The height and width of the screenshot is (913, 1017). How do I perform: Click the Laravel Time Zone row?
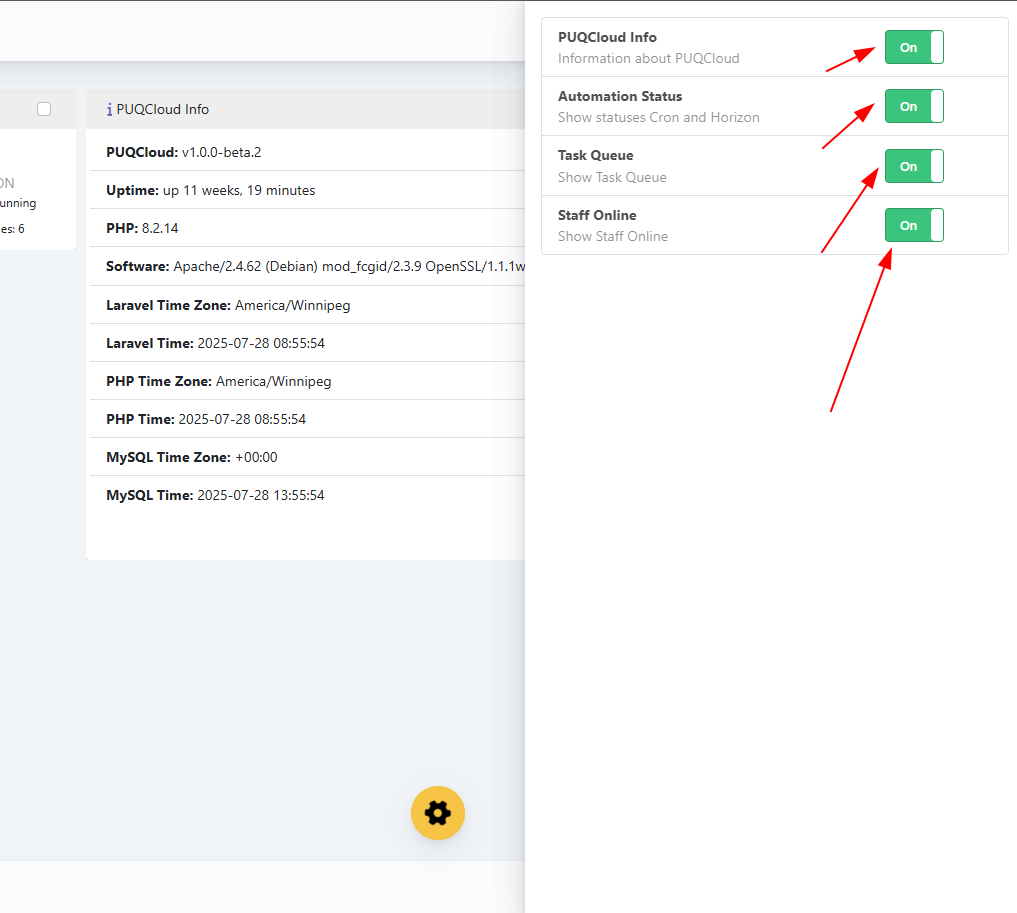(x=307, y=305)
